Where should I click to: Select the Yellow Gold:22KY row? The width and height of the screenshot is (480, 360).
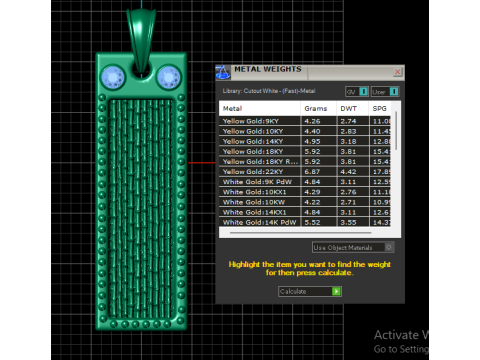click(305, 172)
